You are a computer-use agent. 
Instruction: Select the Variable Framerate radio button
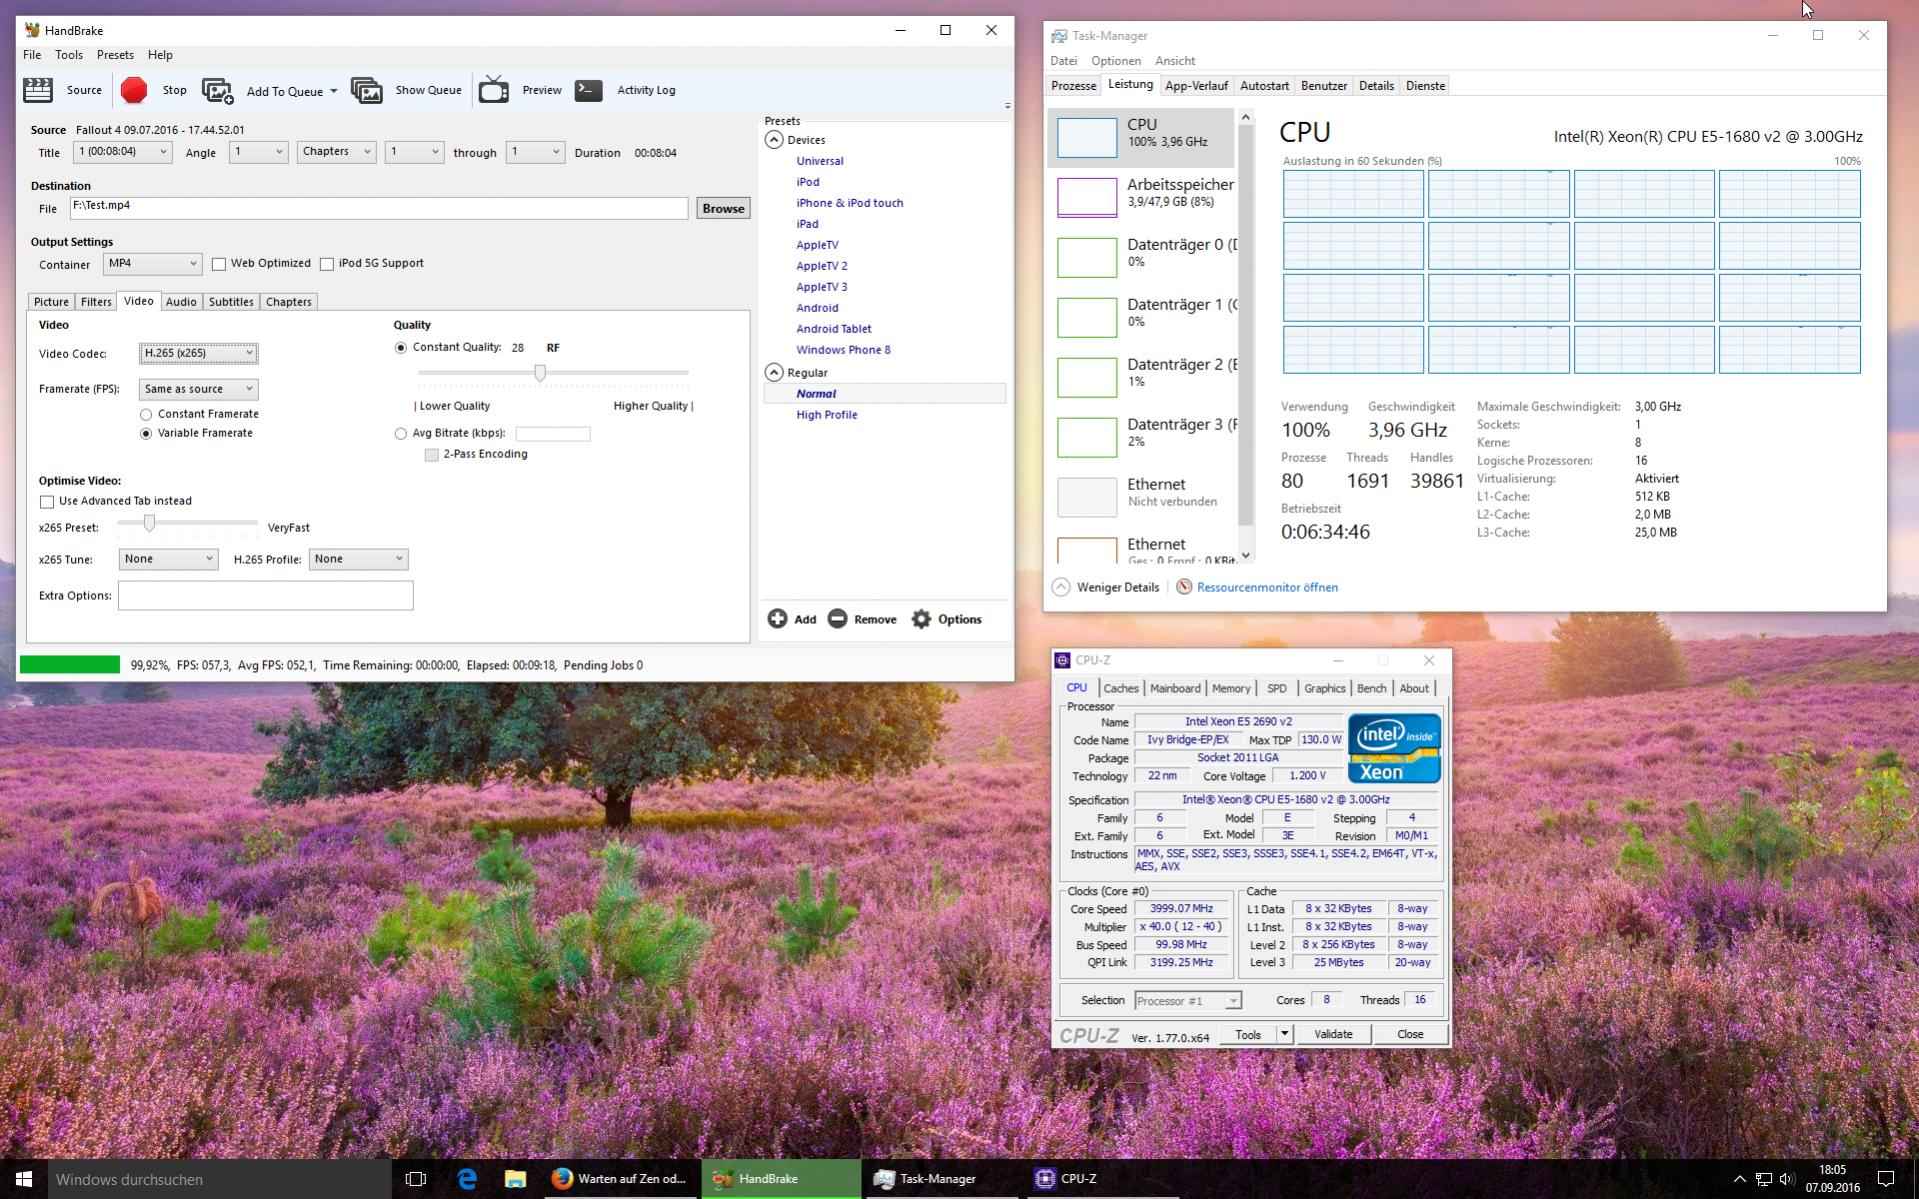point(146,434)
